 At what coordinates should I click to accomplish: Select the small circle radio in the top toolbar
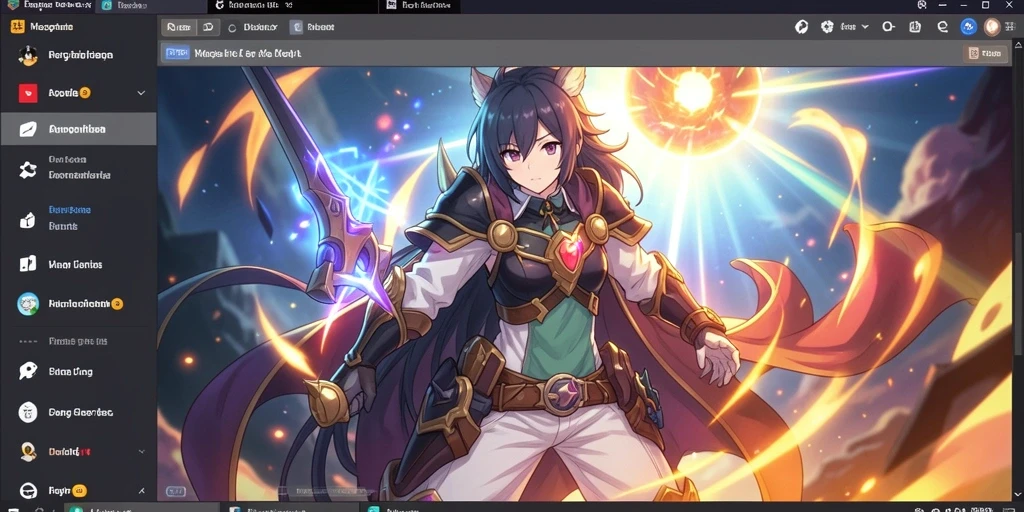[232, 28]
